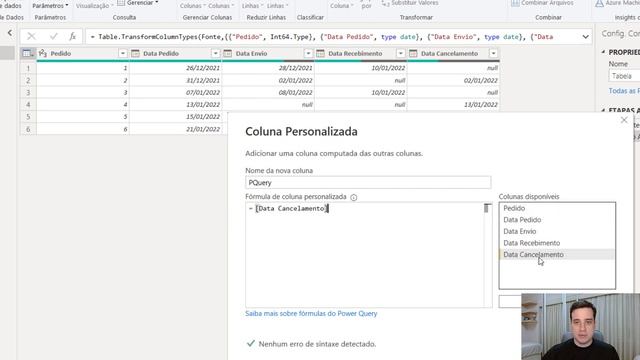Select row number 4 header
The image size is (640, 360).
coord(28,104)
